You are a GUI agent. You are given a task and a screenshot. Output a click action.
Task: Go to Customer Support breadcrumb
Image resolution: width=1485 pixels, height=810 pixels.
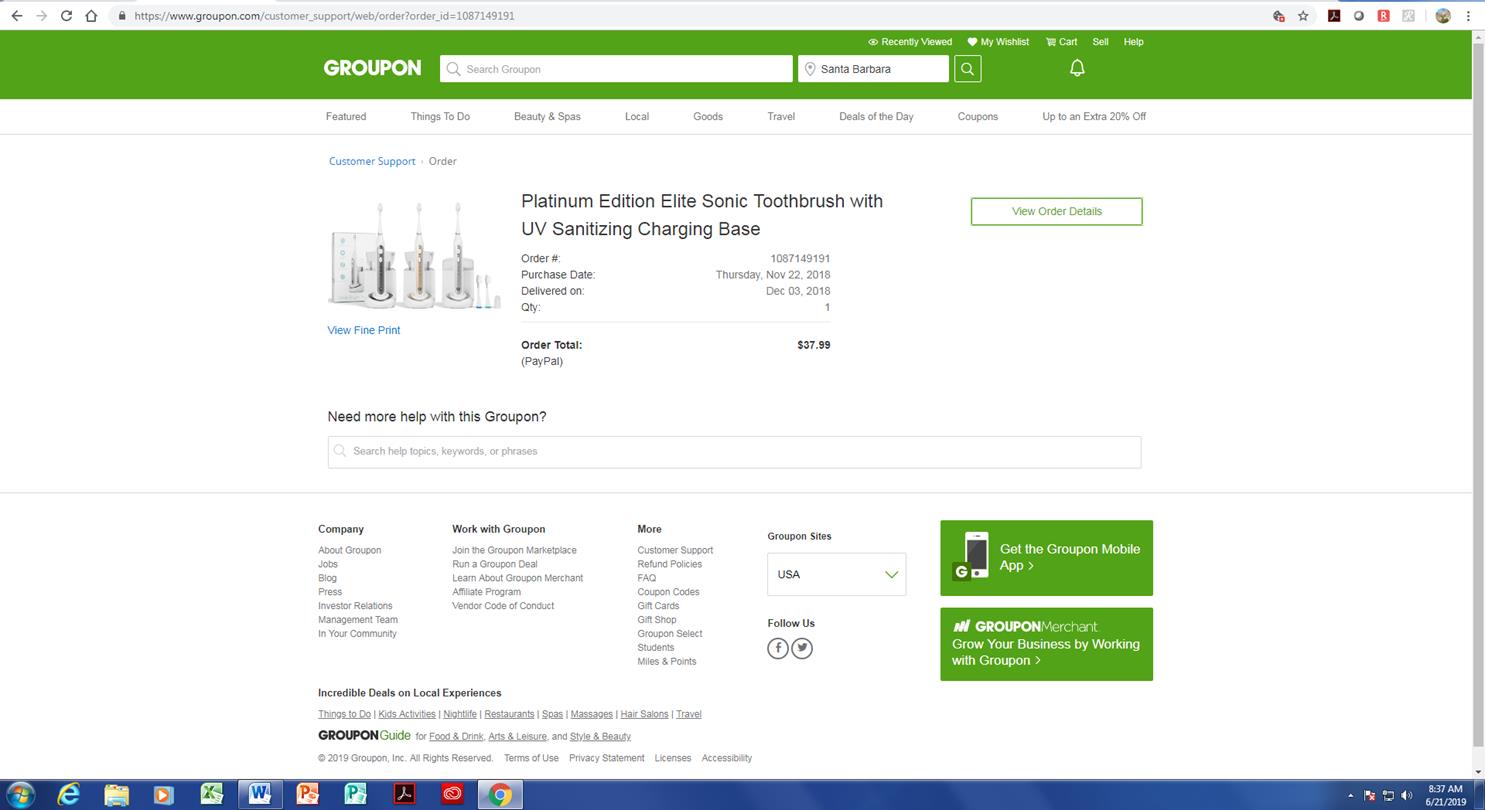click(x=372, y=161)
